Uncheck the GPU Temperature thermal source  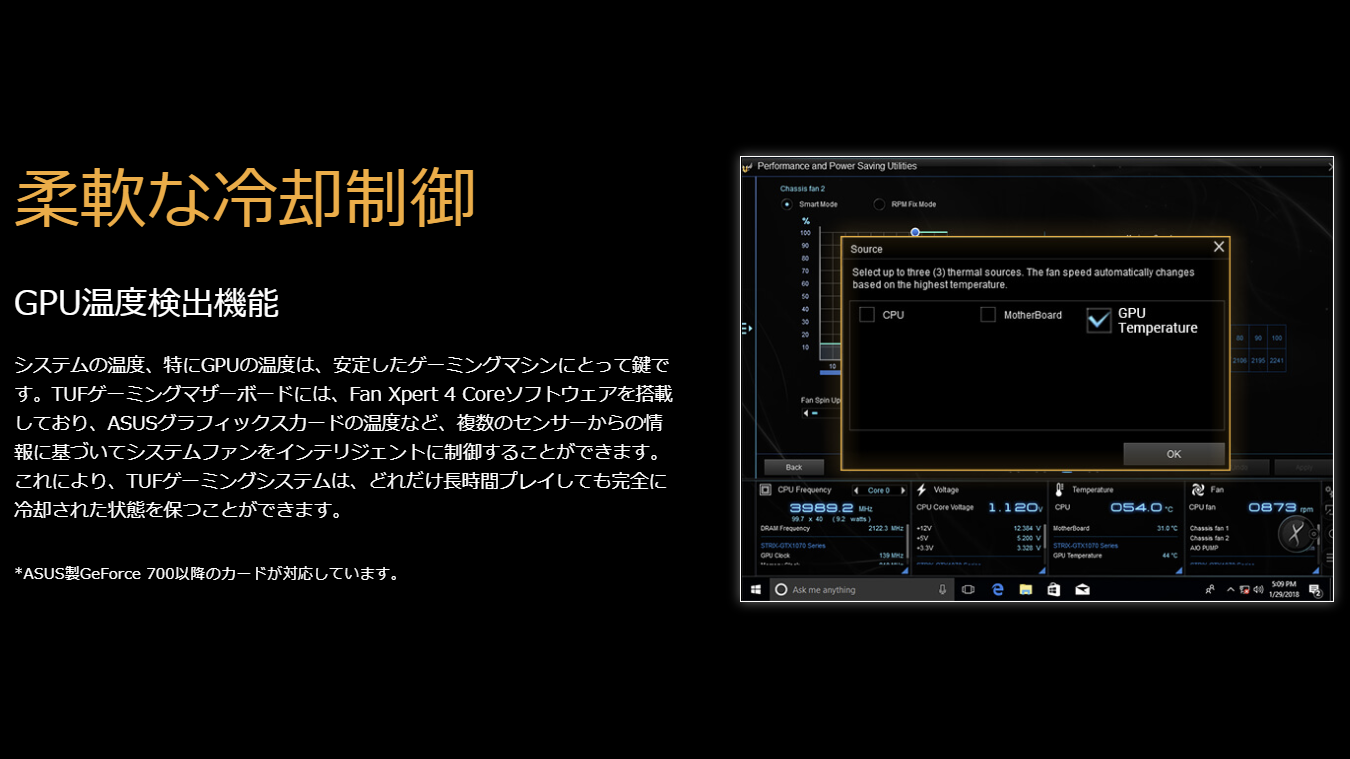pyautogui.click(x=1100, y=318)
